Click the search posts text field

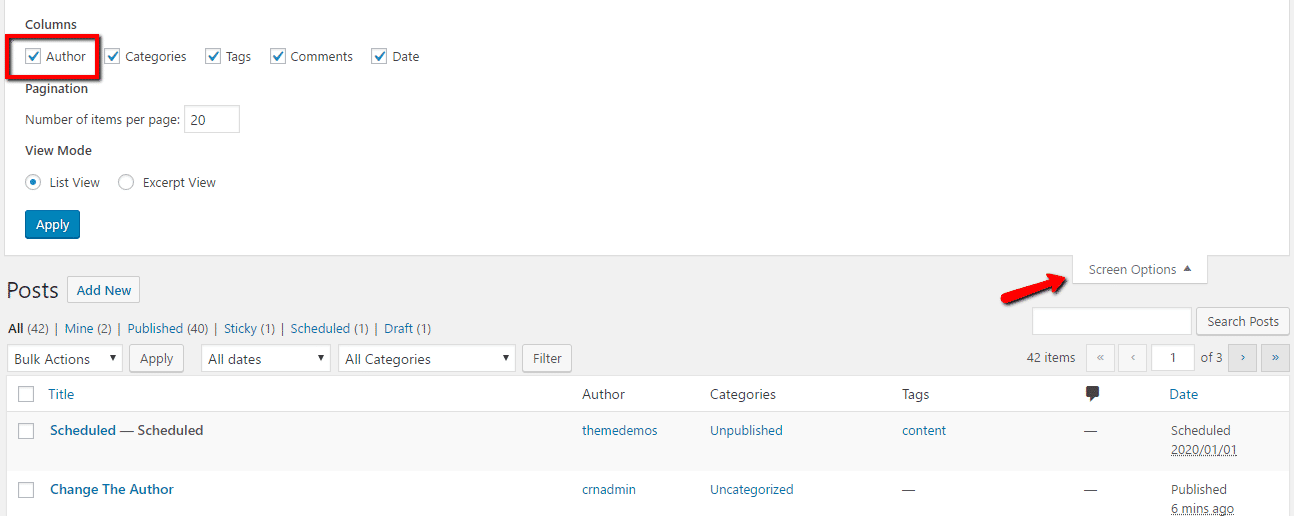click(x=1111, y=322)
